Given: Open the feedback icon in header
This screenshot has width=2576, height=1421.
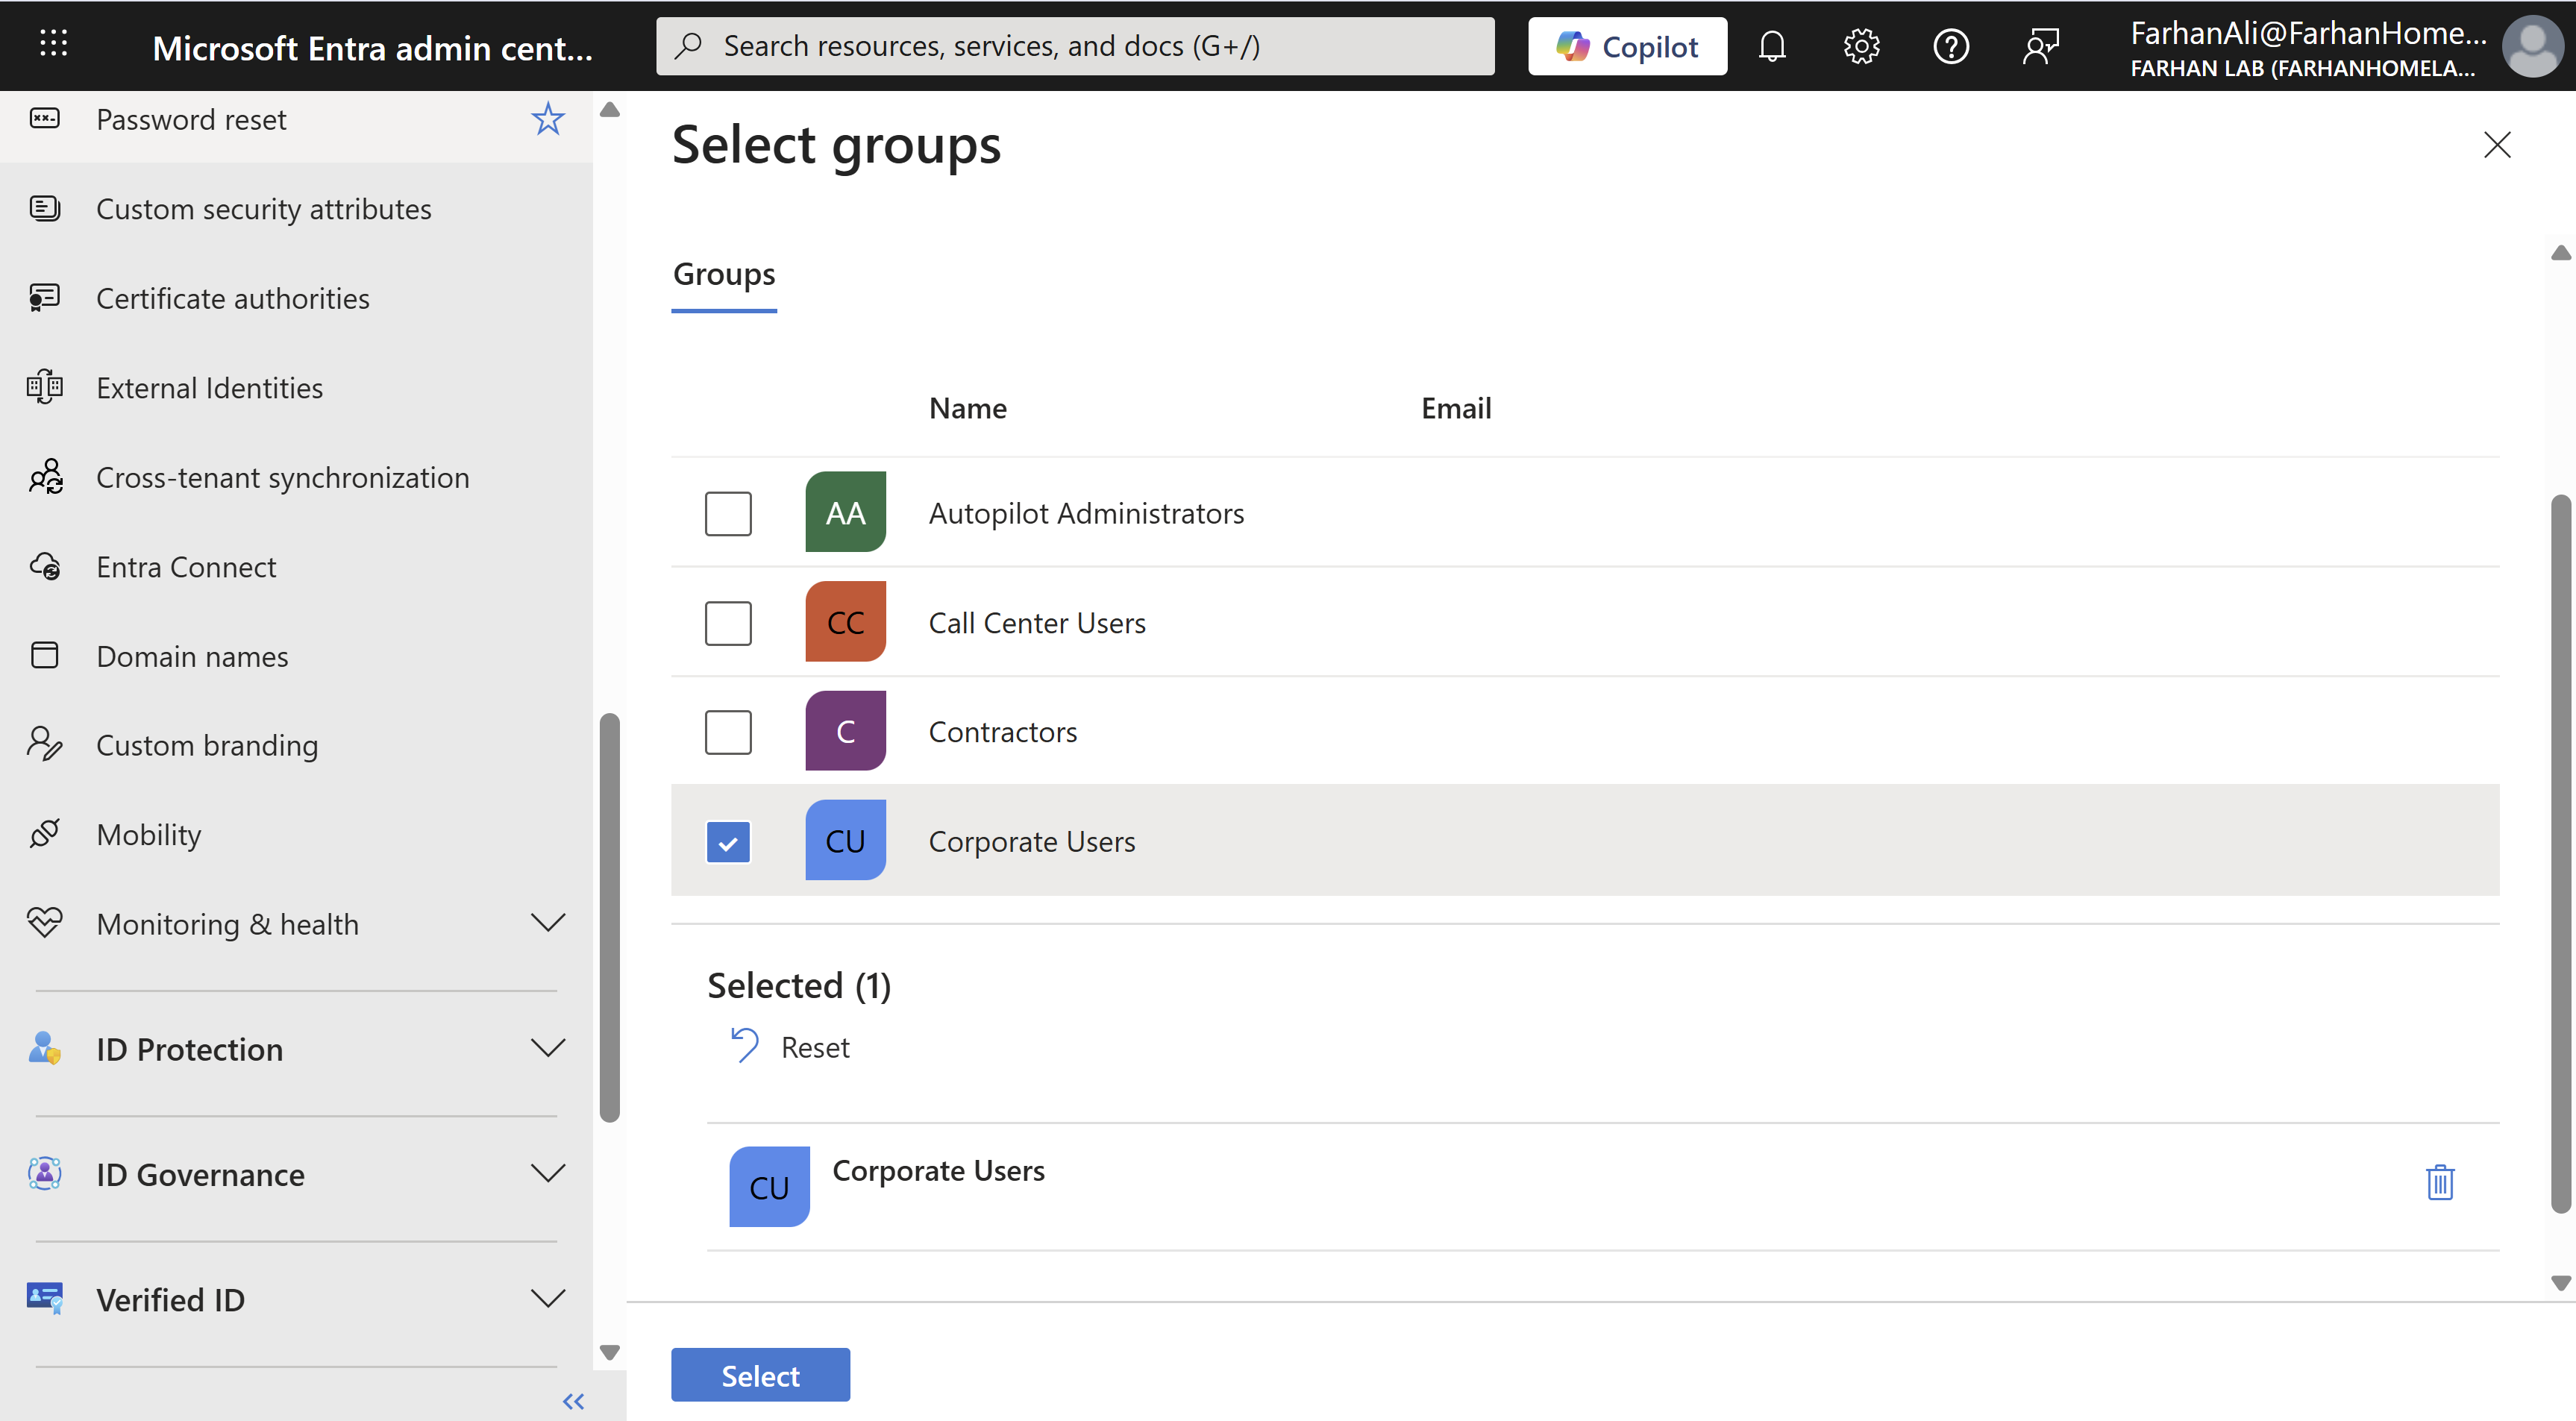Looking at the screenshot, I should point(2040,46).
